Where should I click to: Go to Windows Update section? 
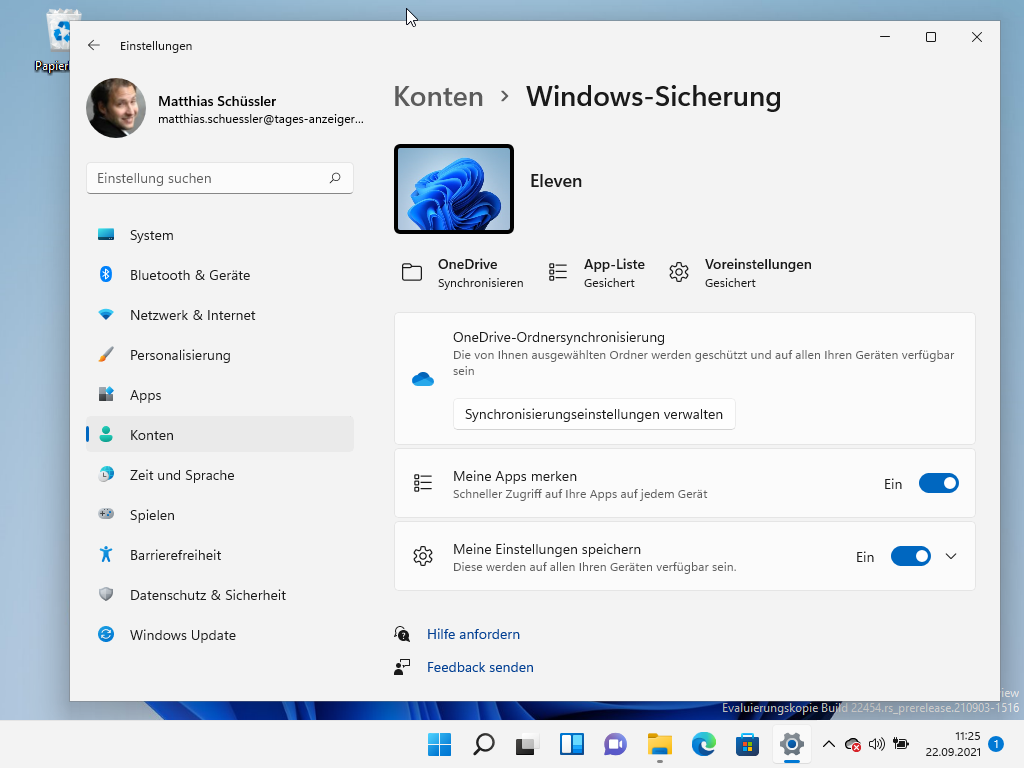pyautogui.click(x=183, y=635)
